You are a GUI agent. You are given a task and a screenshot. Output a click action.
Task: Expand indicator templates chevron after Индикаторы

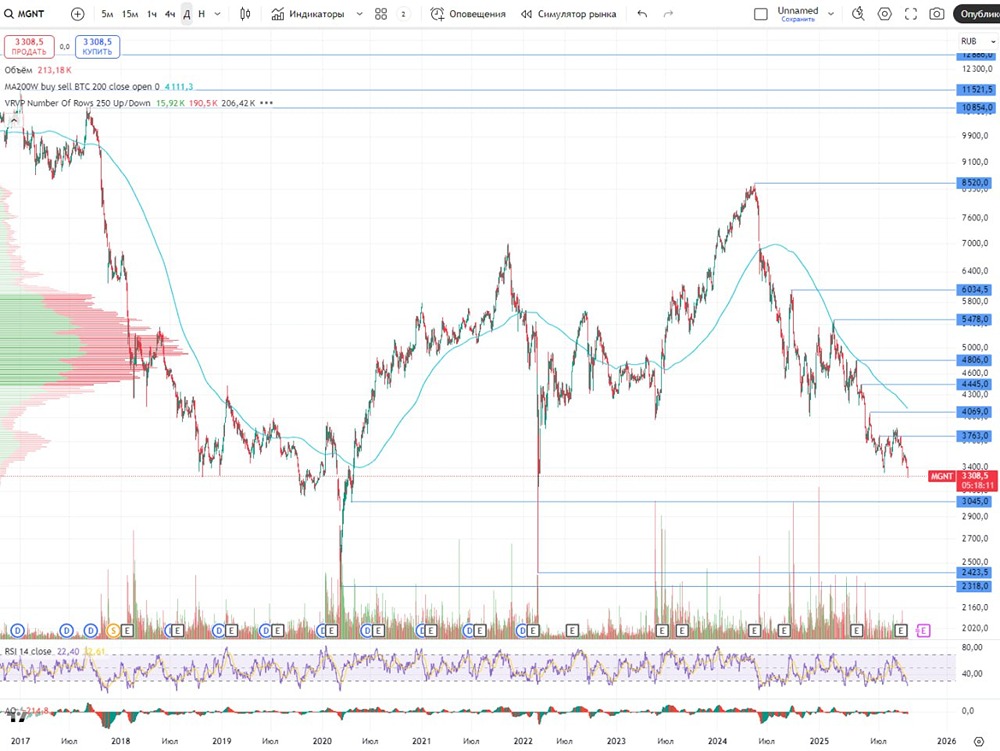(x=359, y=13)
